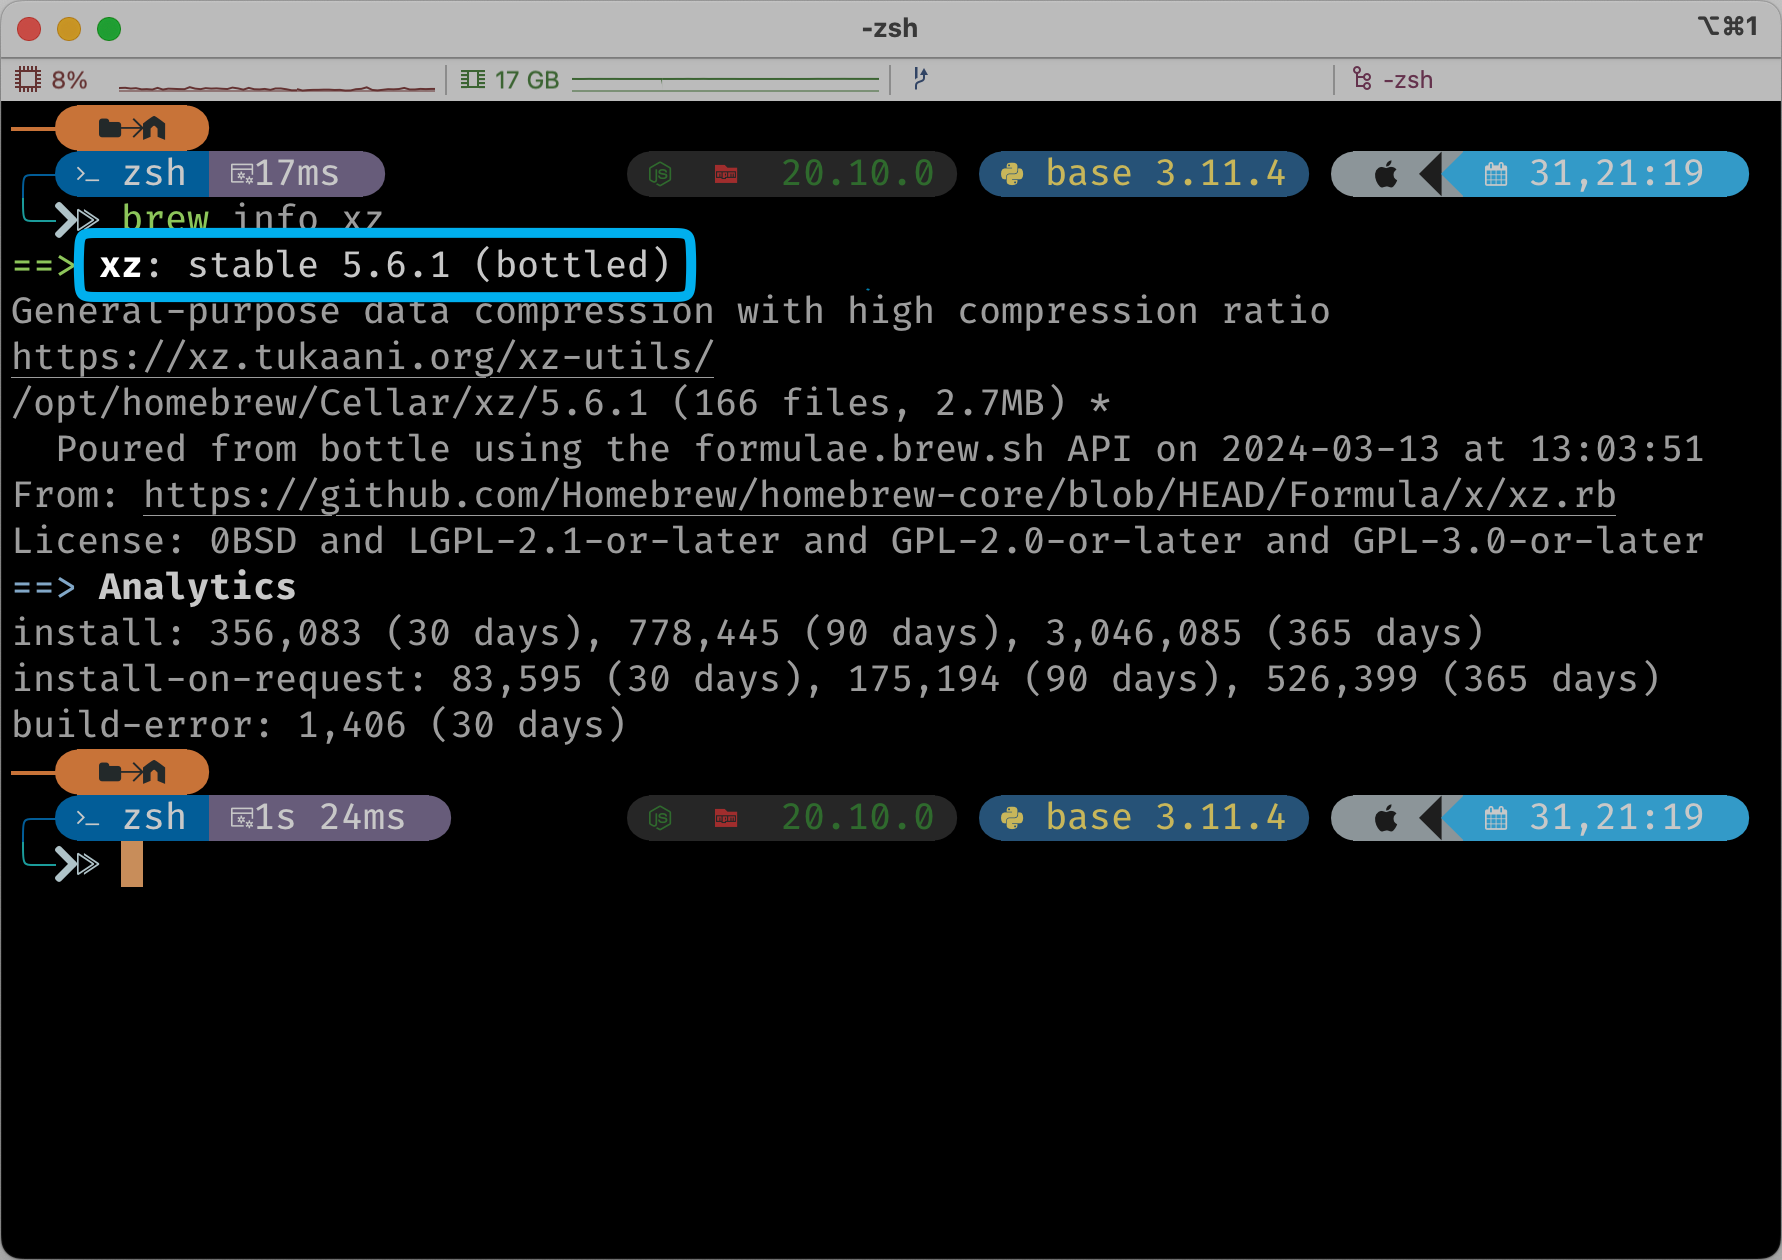Click the Apple logo in first prompt
Screen dimensions: 1782x1260
(x=1386, y=175)
